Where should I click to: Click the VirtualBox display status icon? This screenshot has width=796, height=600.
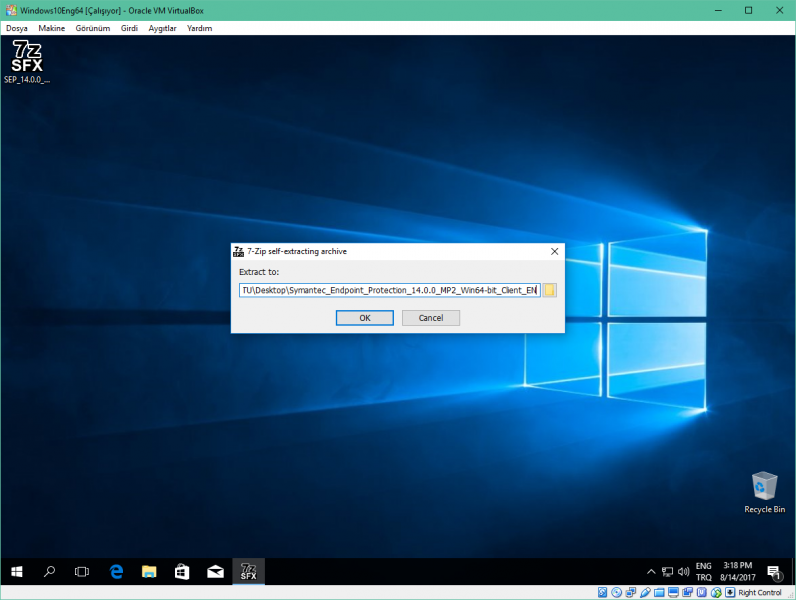[x=673, y=592]
